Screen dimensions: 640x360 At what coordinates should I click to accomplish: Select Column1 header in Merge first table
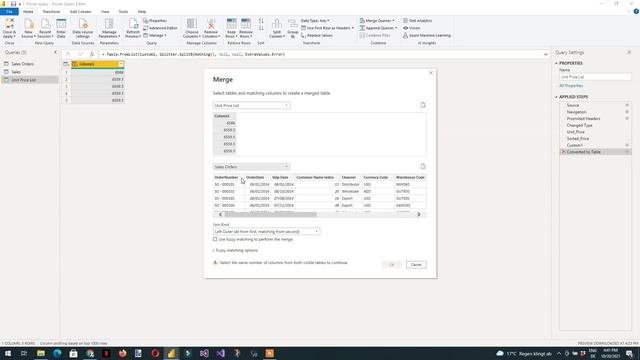[224, 116]
